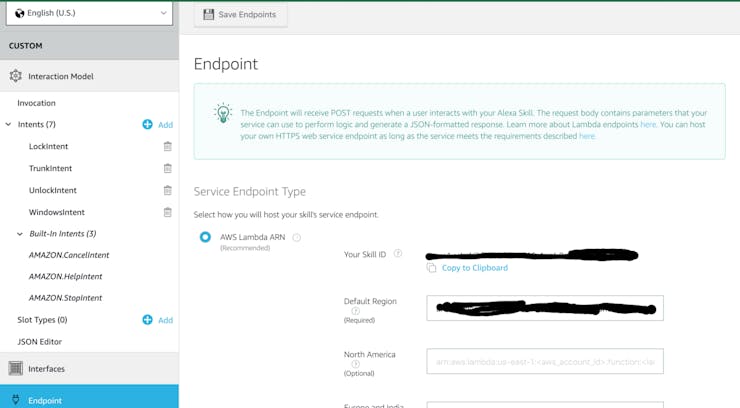The image size is (740, 408).
Task: Collapse the Built-In Intents (3) chevron
Action: coord(20,234)
